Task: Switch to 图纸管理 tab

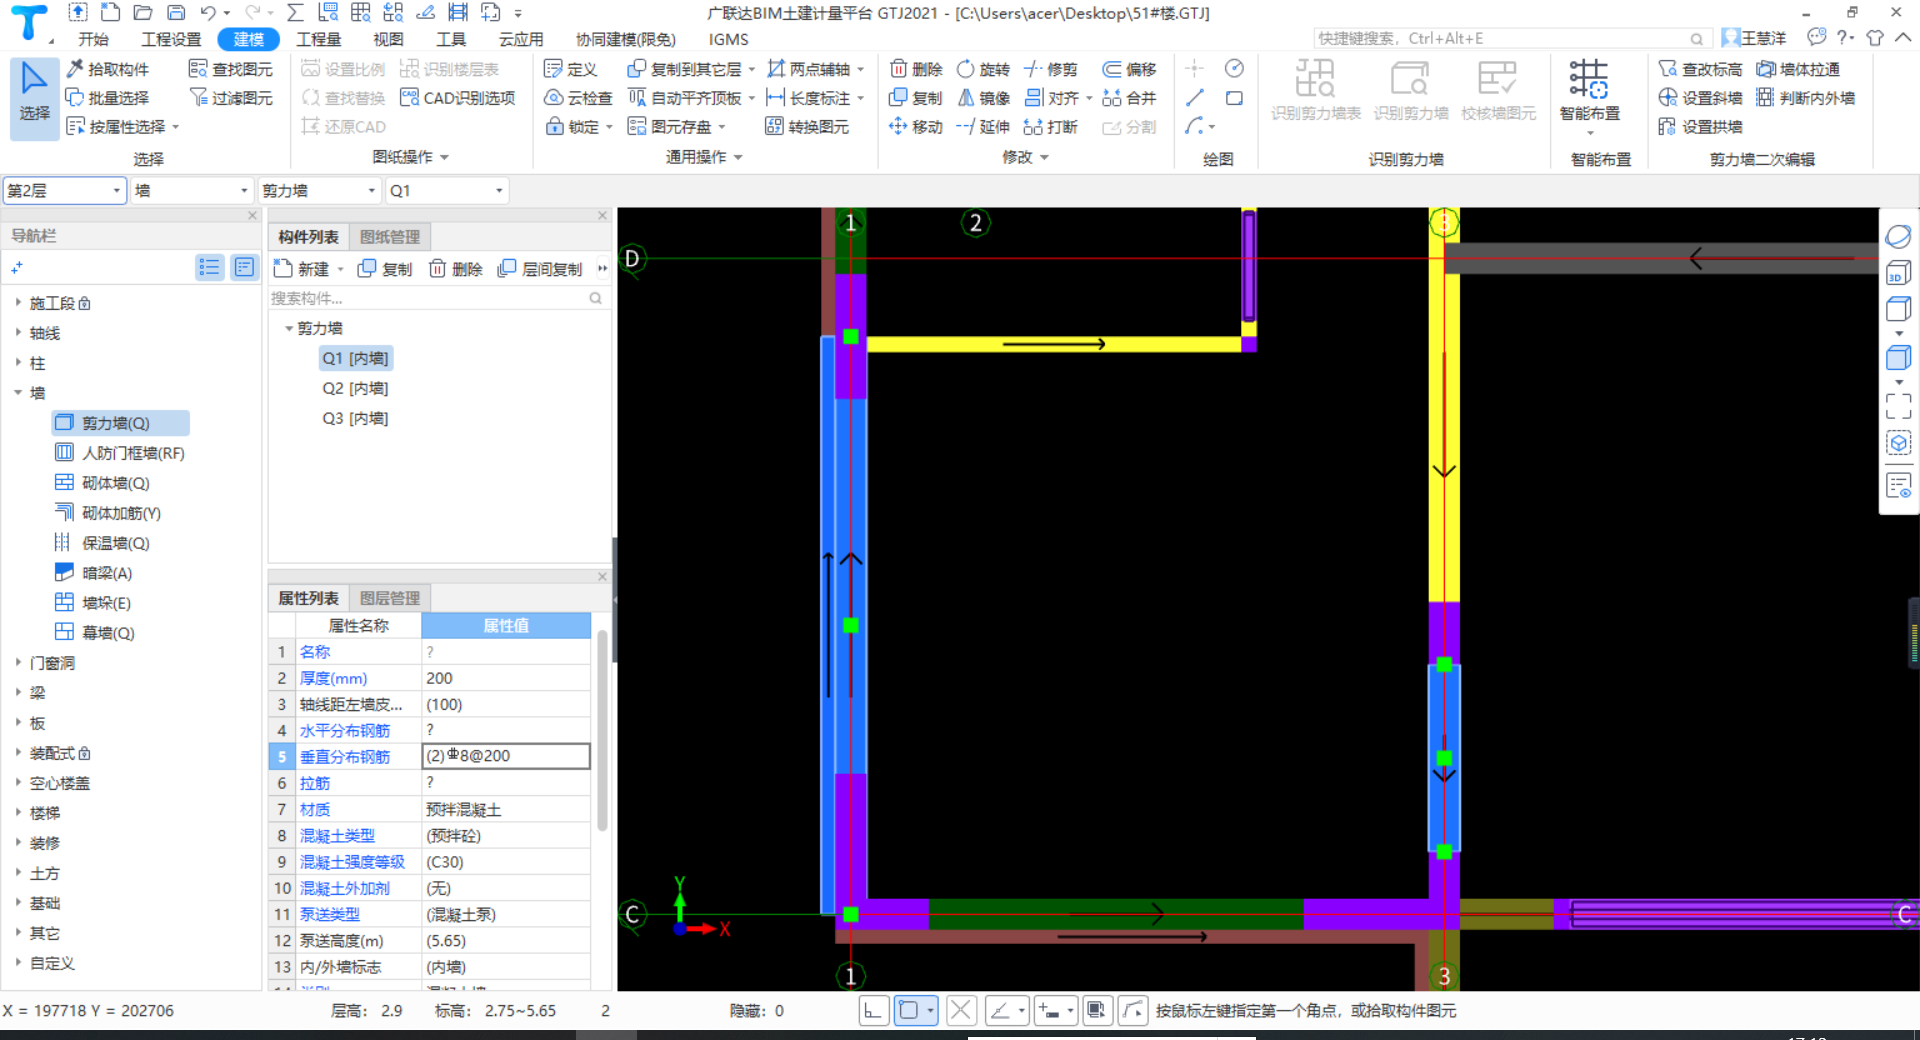Action: coord(390,237)
